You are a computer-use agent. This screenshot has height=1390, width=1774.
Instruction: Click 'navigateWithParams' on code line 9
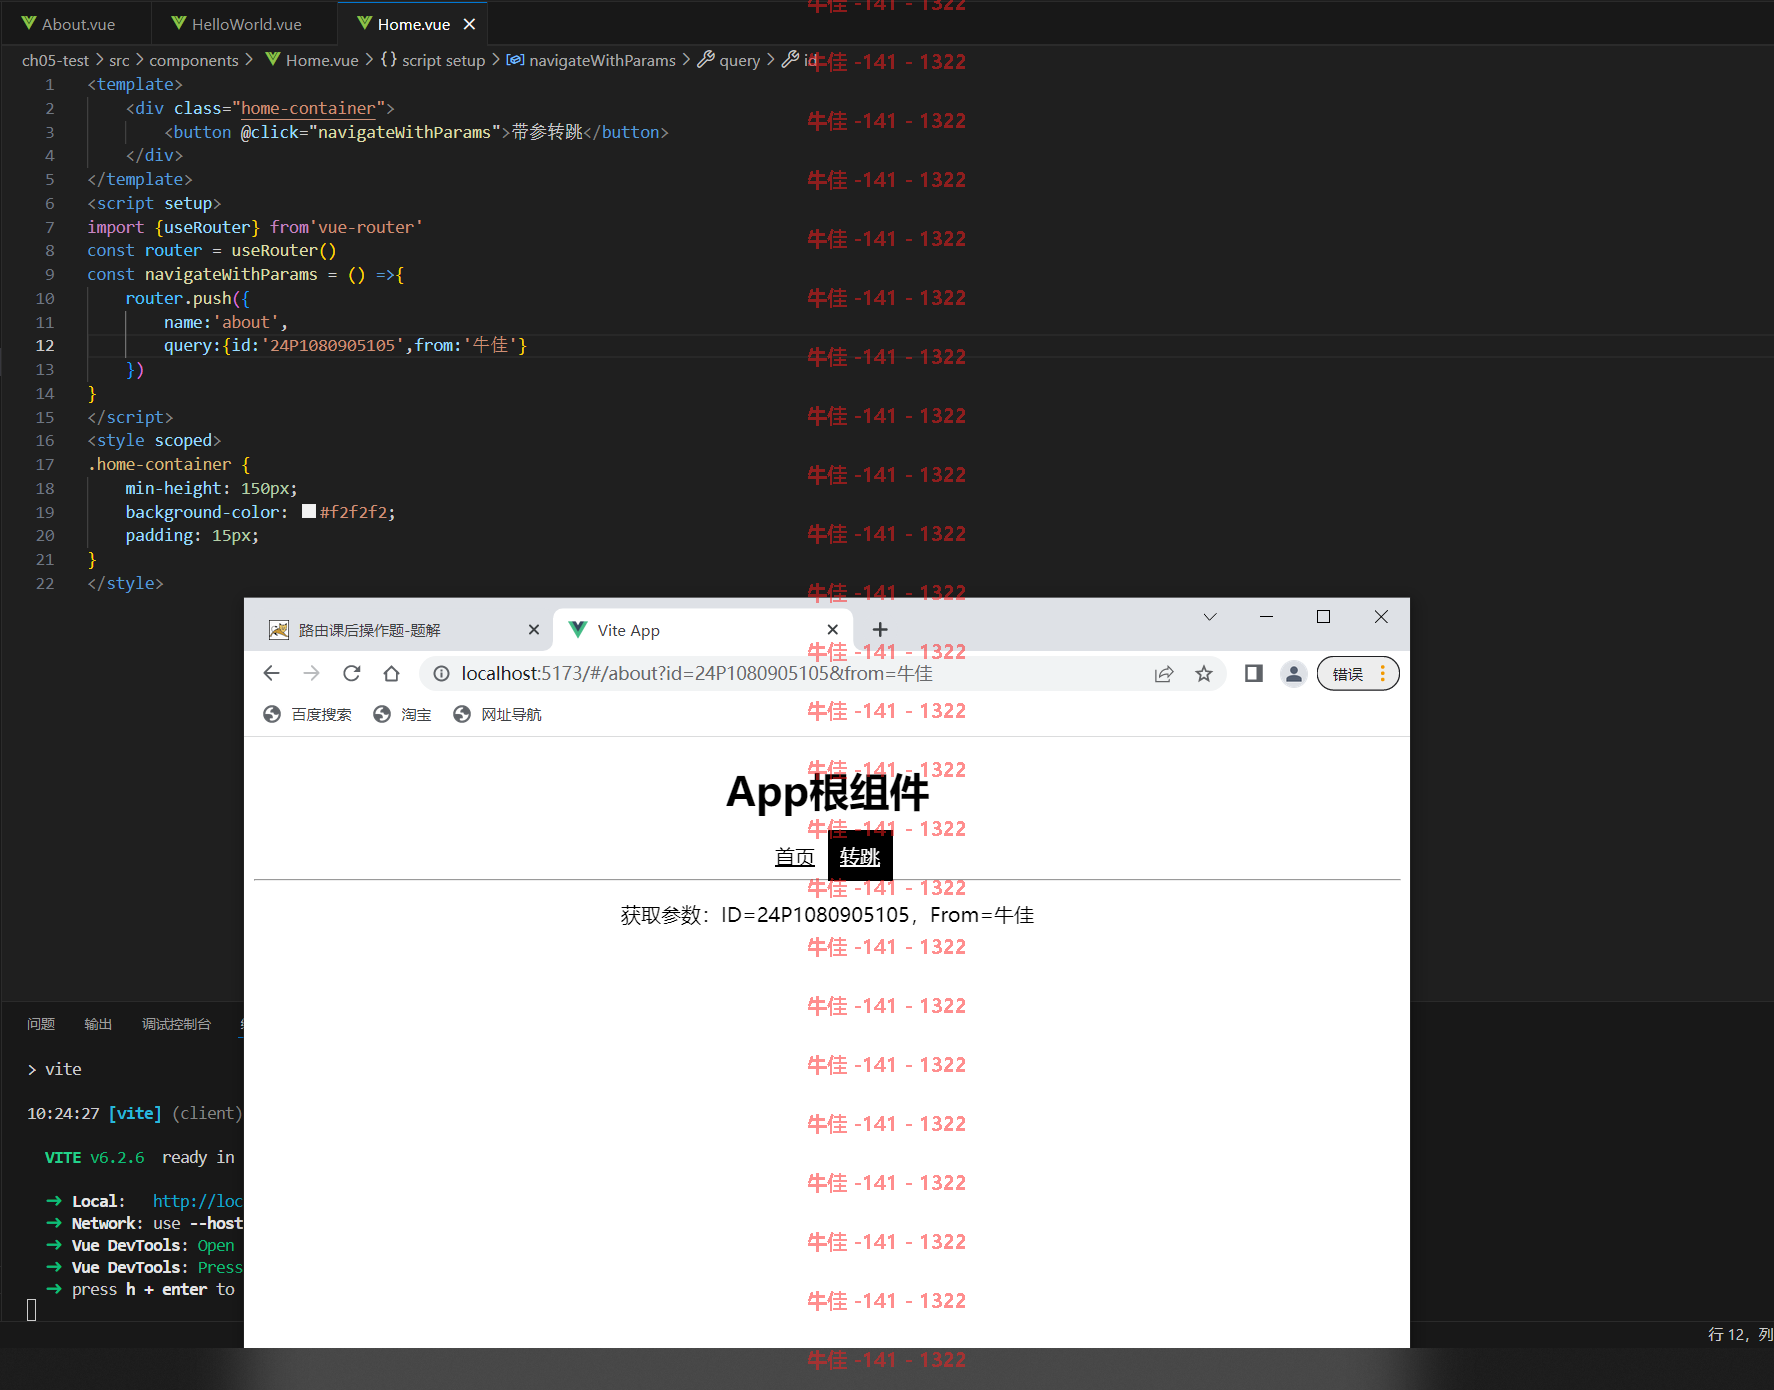[231, 275]
